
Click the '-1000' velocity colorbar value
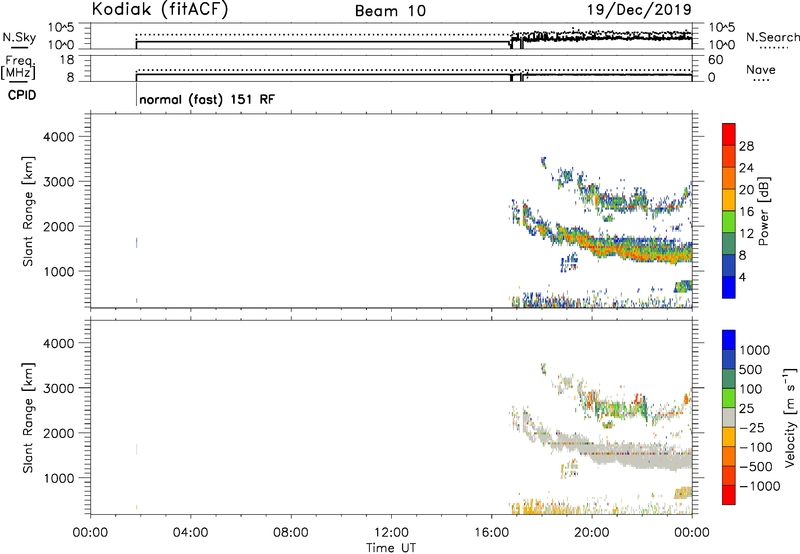(x=759, y=486)
